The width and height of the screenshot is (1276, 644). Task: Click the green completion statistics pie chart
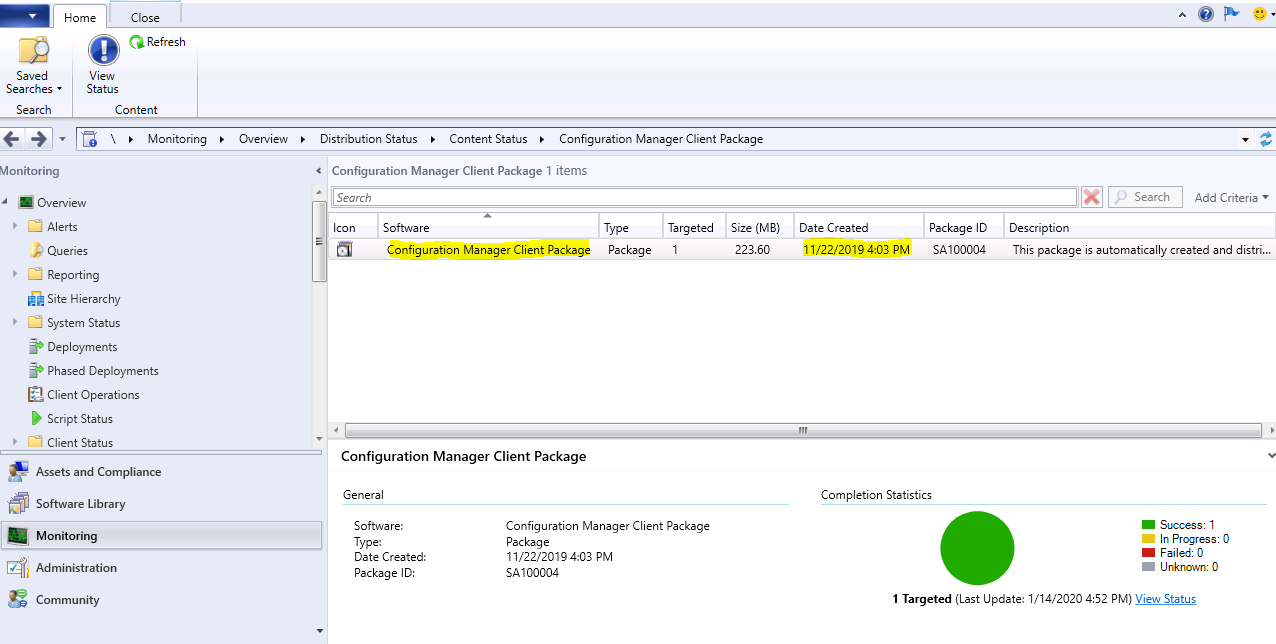[x=977, y=548]
